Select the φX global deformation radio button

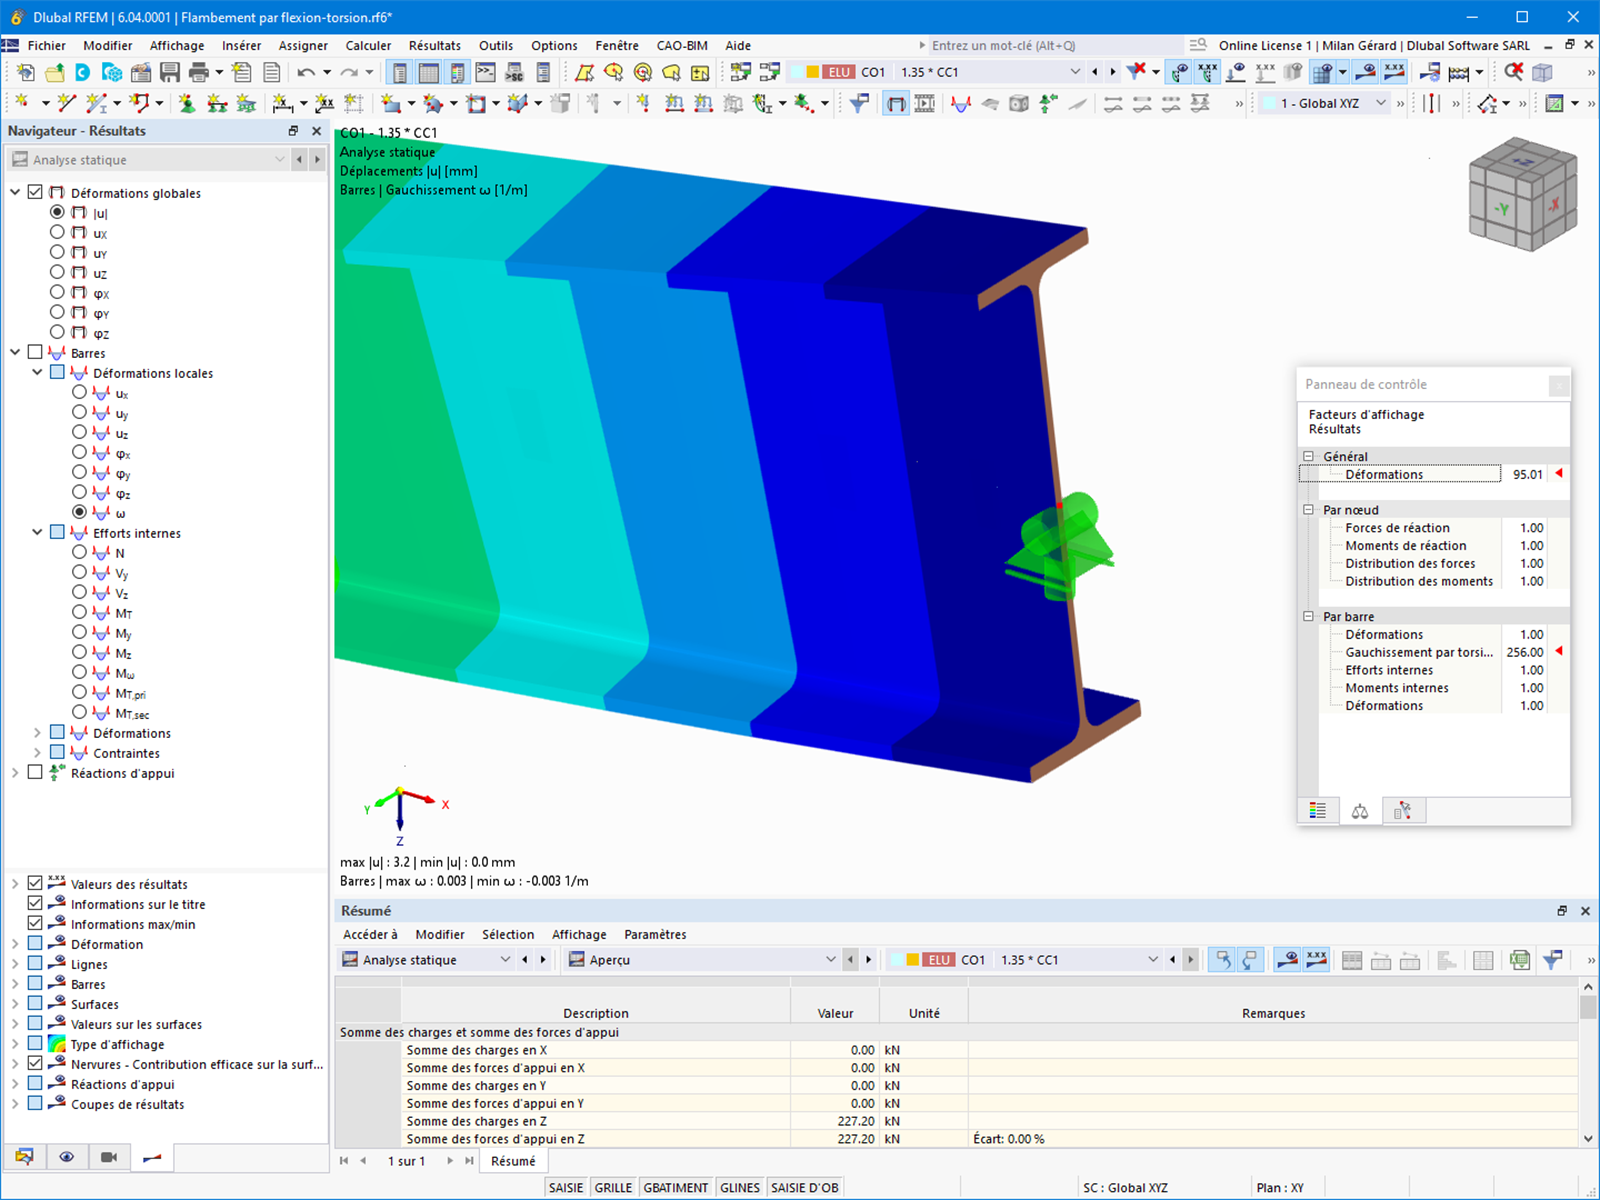tap(57, 292)
